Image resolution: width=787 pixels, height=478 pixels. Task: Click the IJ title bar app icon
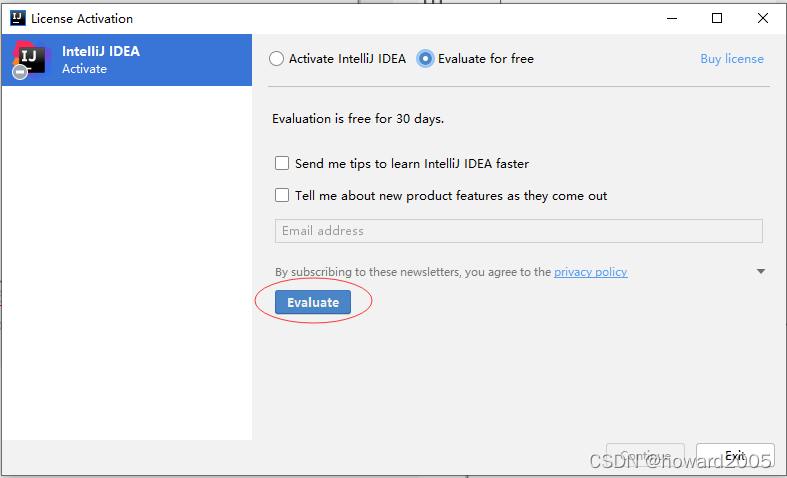pos(18,19)
